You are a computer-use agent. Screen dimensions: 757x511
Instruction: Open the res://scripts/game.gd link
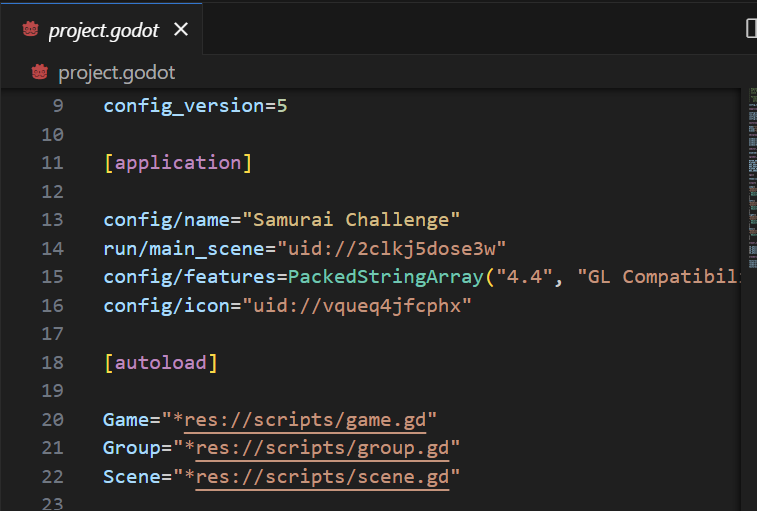305,420
